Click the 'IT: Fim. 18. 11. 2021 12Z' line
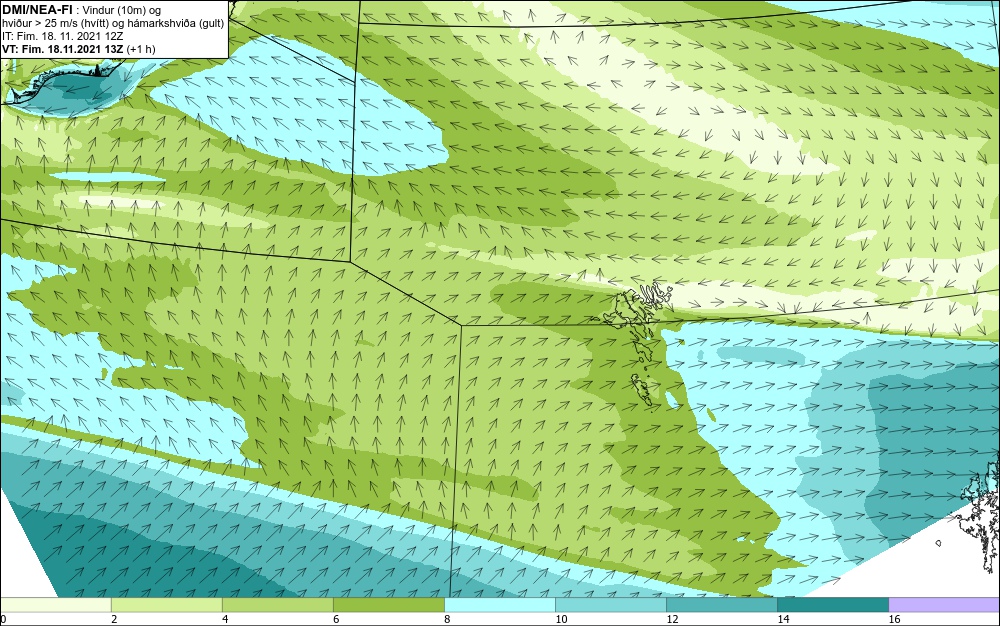The image size is (1000, 626). (62, 36)
